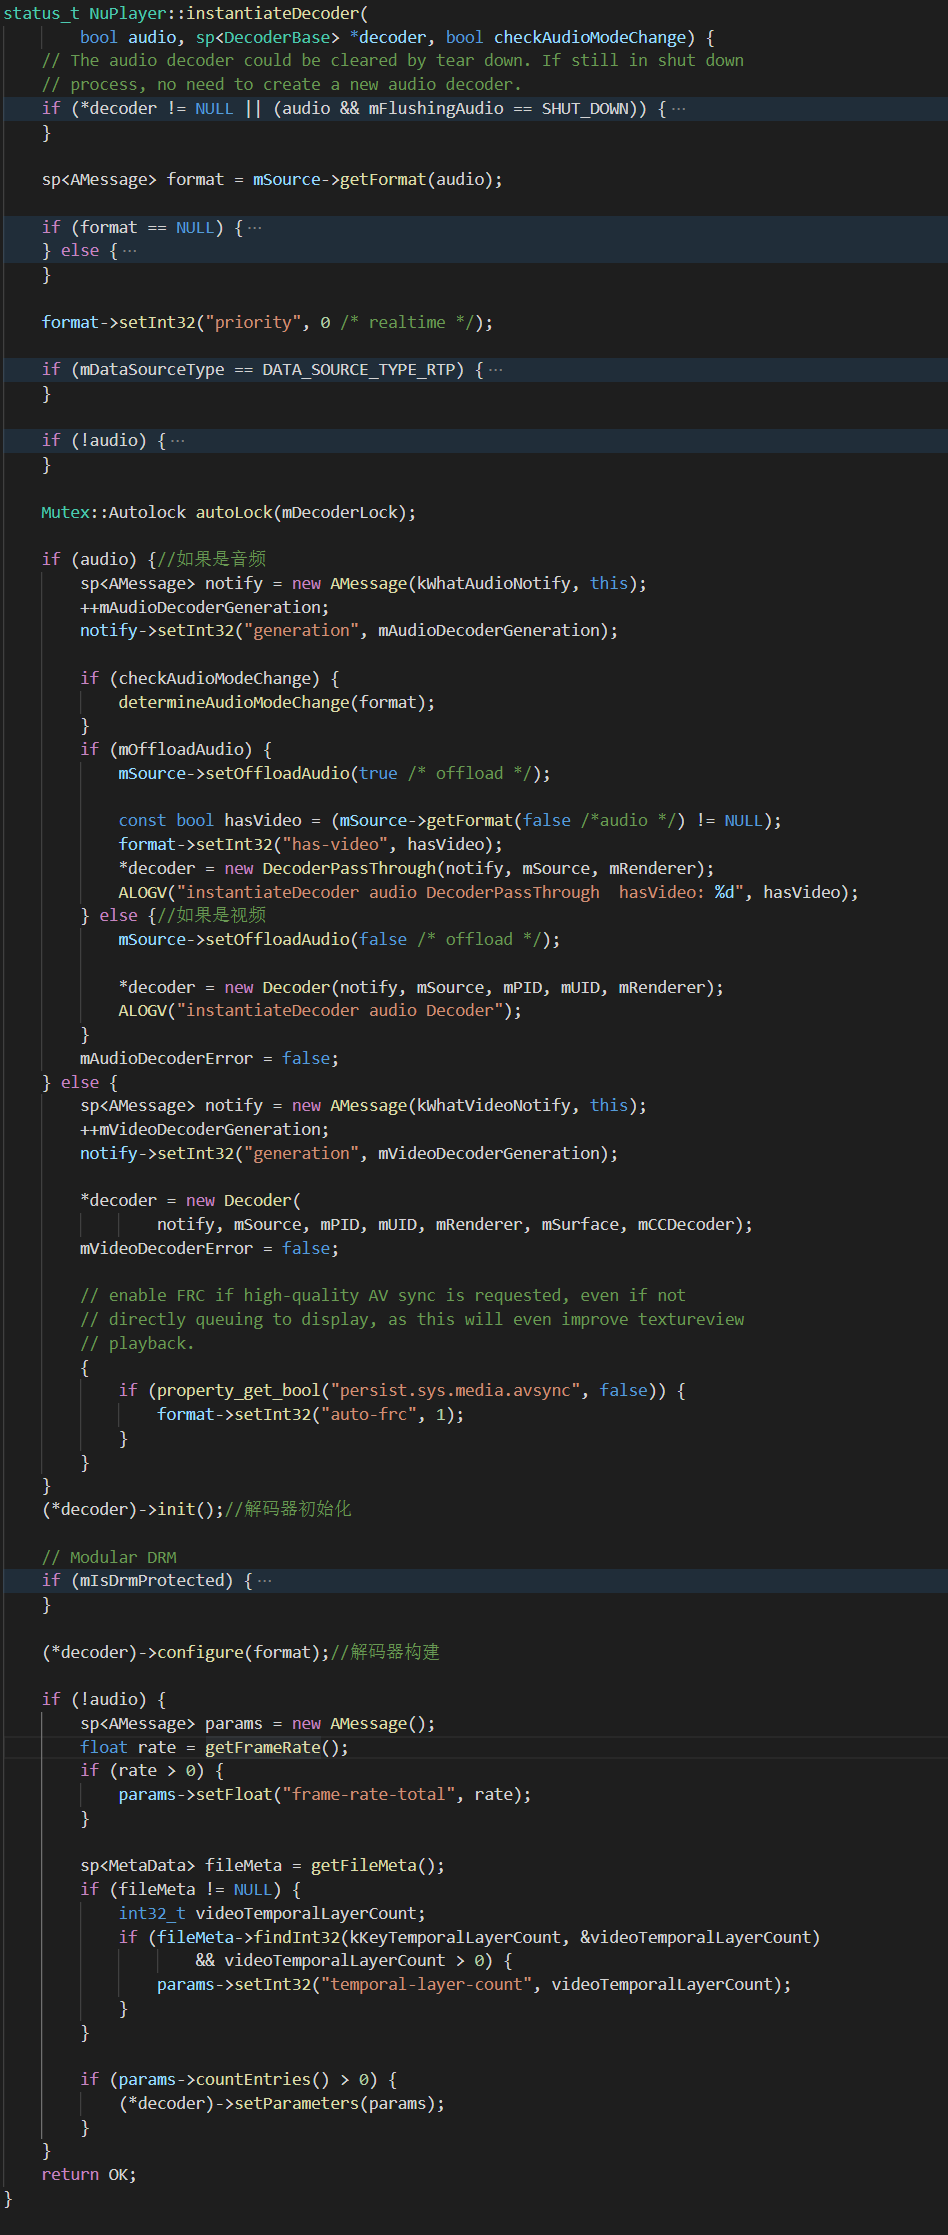The image size is (948, 2235).
Task: Click mVideoDecoderError = false statement
Action: point(209,1248)
